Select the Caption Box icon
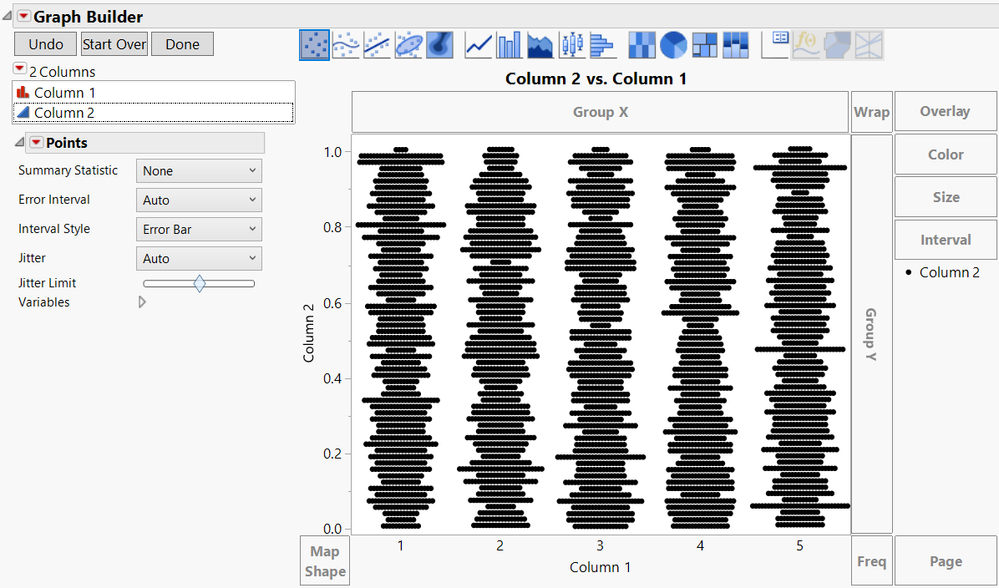The width and height of the screenshot is (999, 588). pos(775,45)
